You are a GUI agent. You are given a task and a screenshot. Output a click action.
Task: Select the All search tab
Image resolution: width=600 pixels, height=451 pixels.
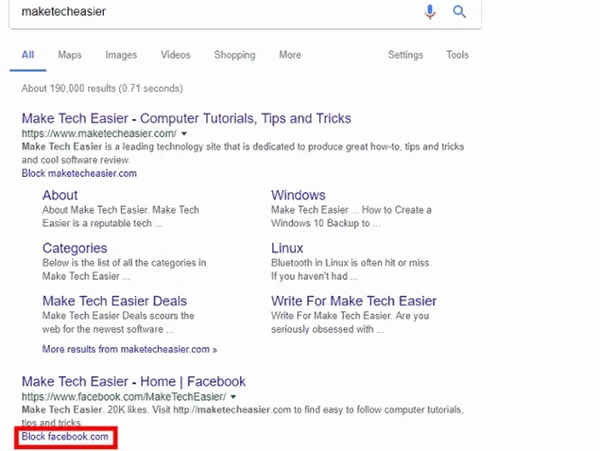pos(28,55)
